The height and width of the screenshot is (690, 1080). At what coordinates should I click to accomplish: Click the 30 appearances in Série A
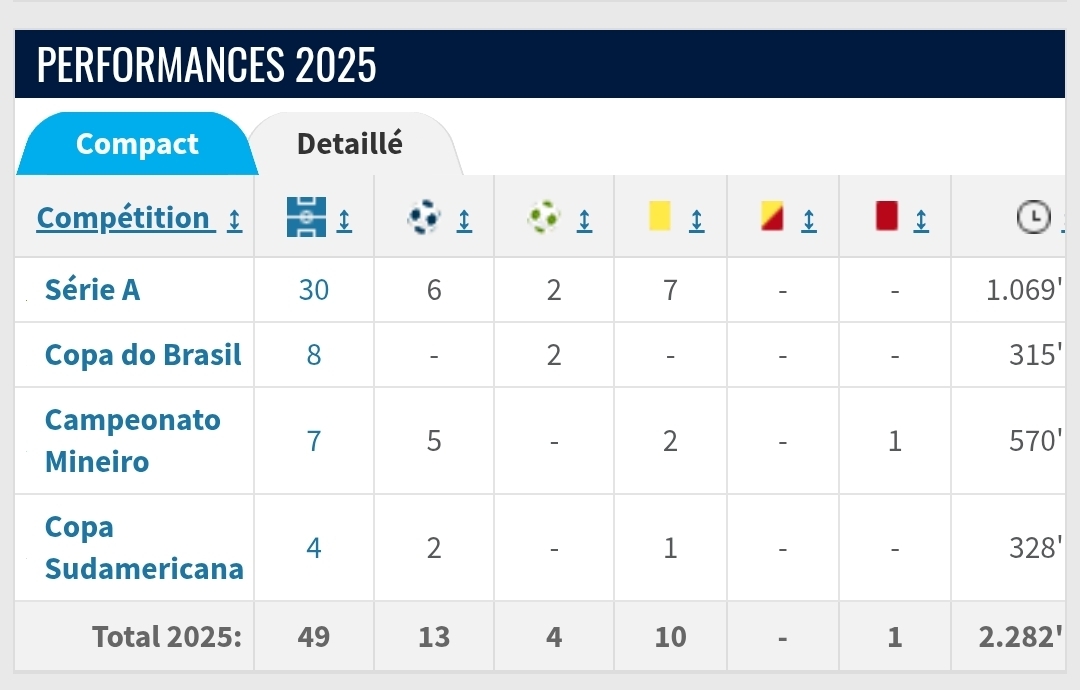[x=314, y=290]
